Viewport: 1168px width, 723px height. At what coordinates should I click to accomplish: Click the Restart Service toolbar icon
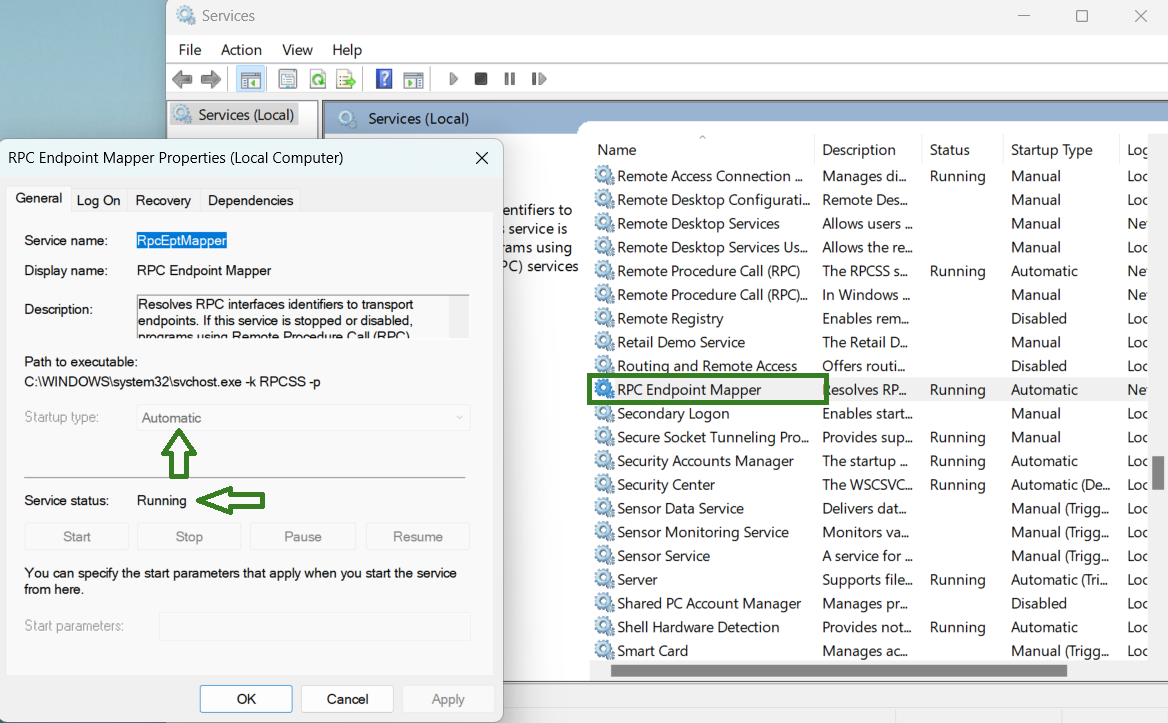tap(539, 79)
